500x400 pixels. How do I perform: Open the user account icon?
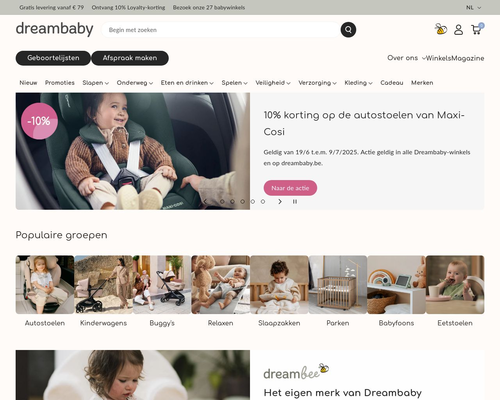coord(458,30)
